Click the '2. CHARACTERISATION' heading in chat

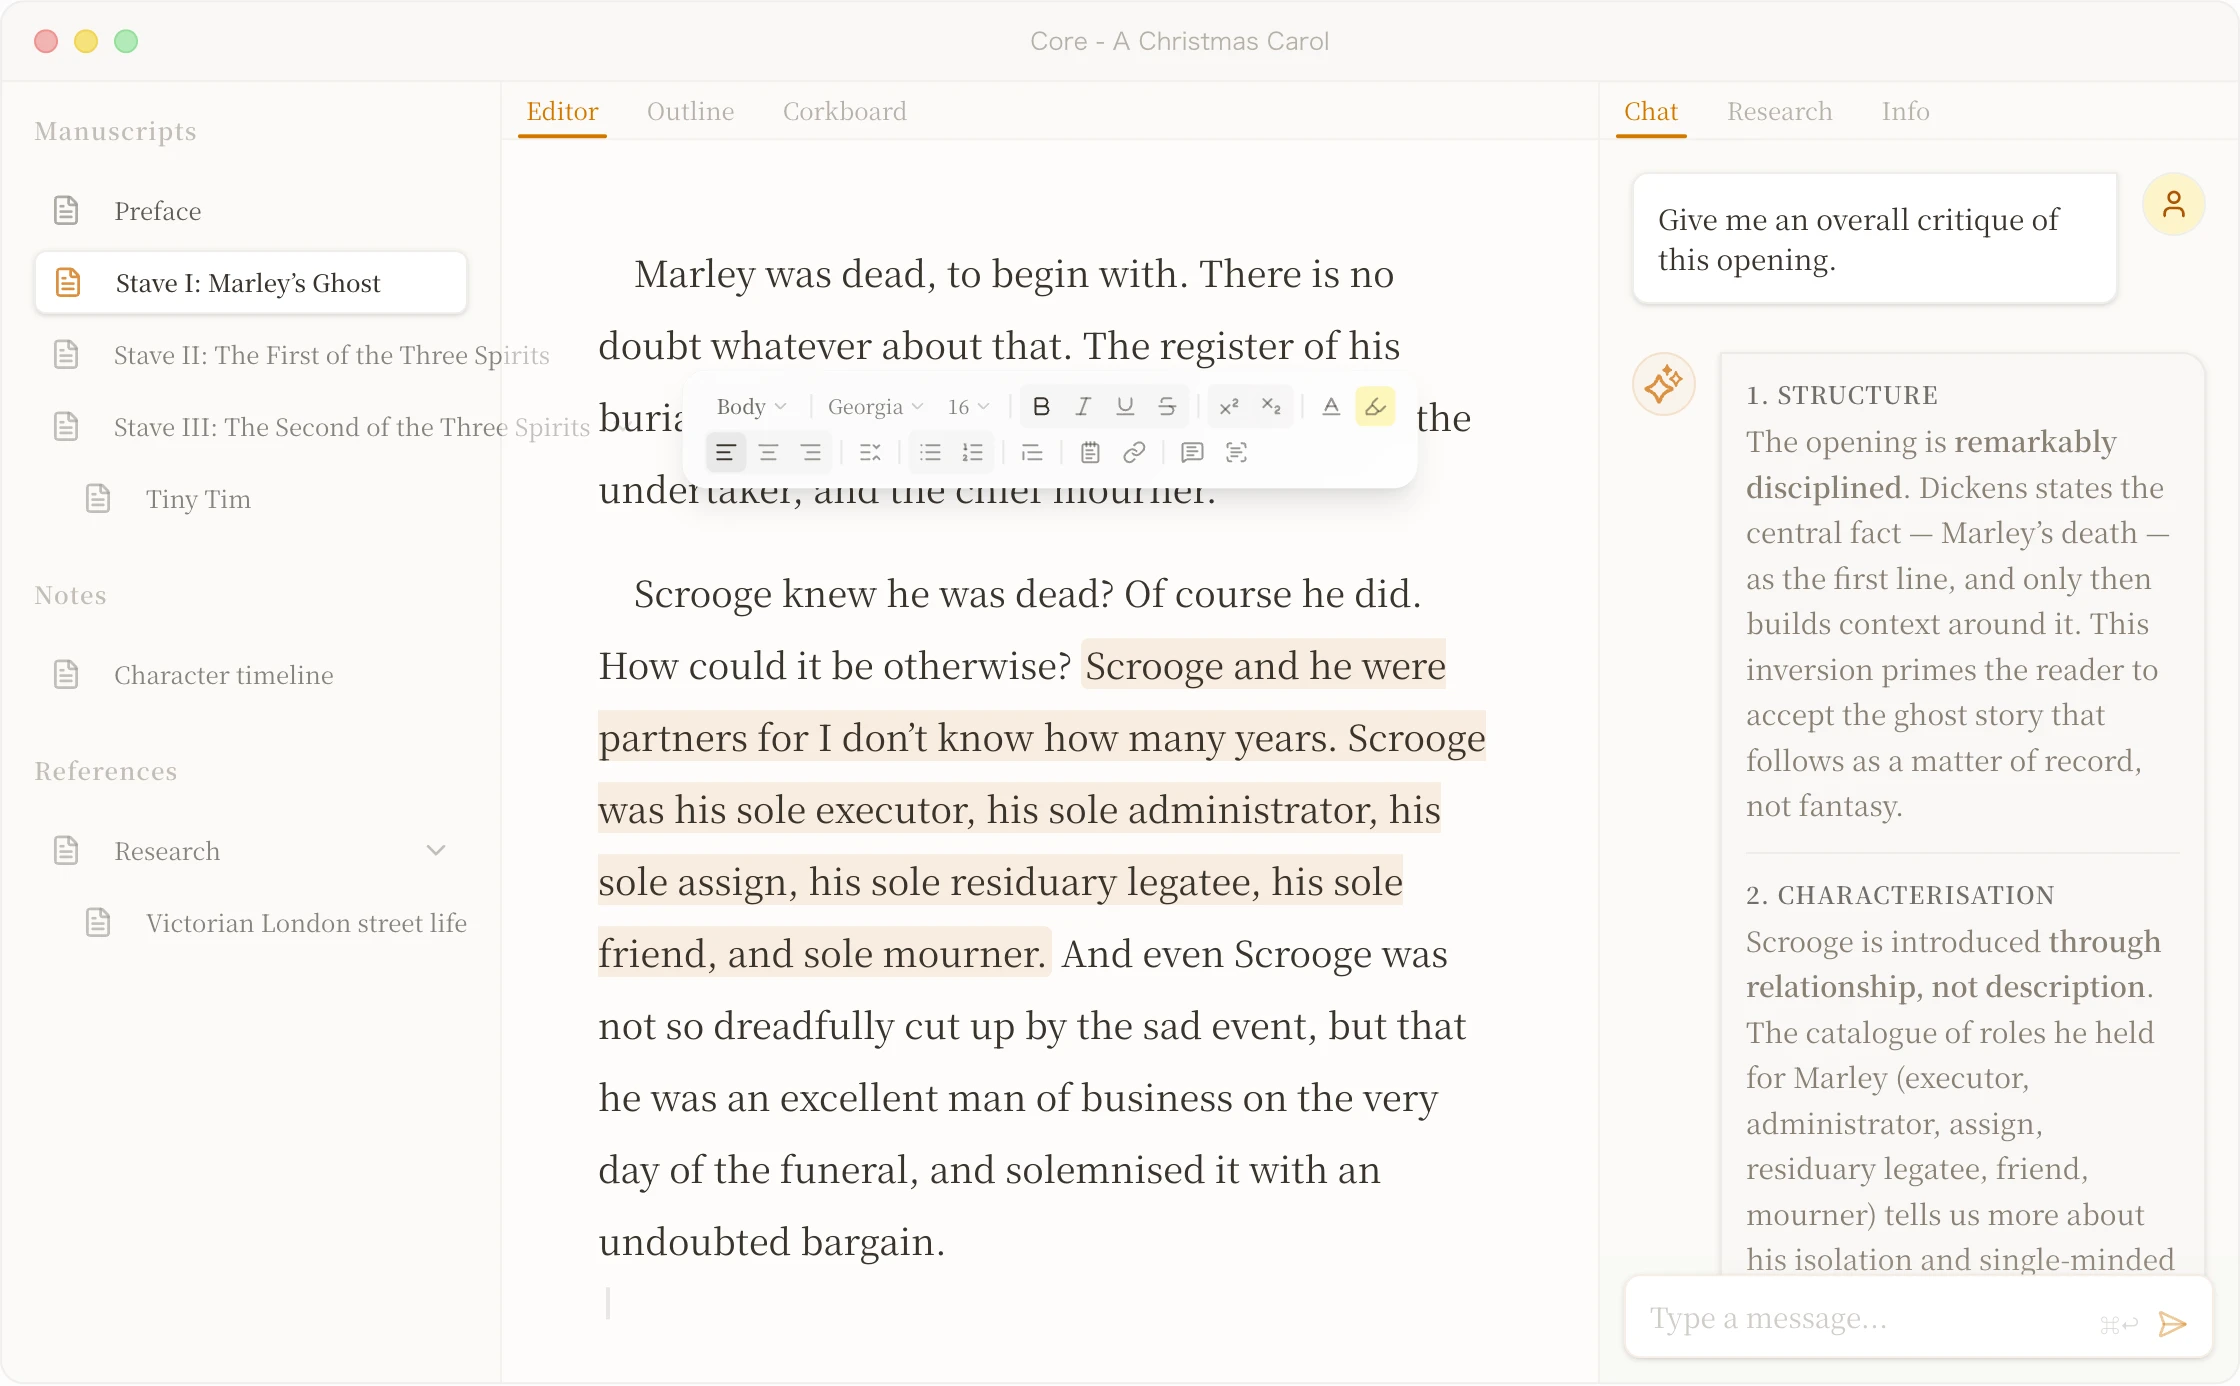click(1900, 895)
